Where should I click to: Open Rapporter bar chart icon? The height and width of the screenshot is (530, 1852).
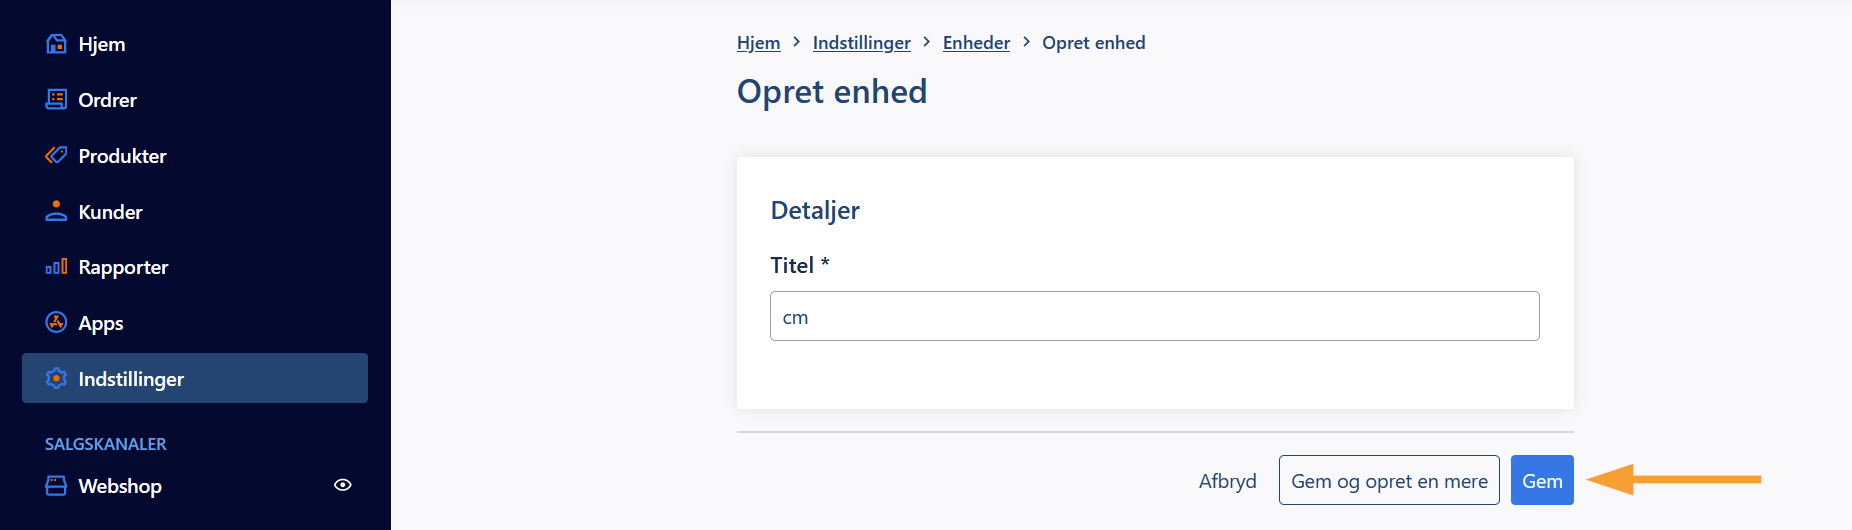pyautogui.click(x=56, y=267)
